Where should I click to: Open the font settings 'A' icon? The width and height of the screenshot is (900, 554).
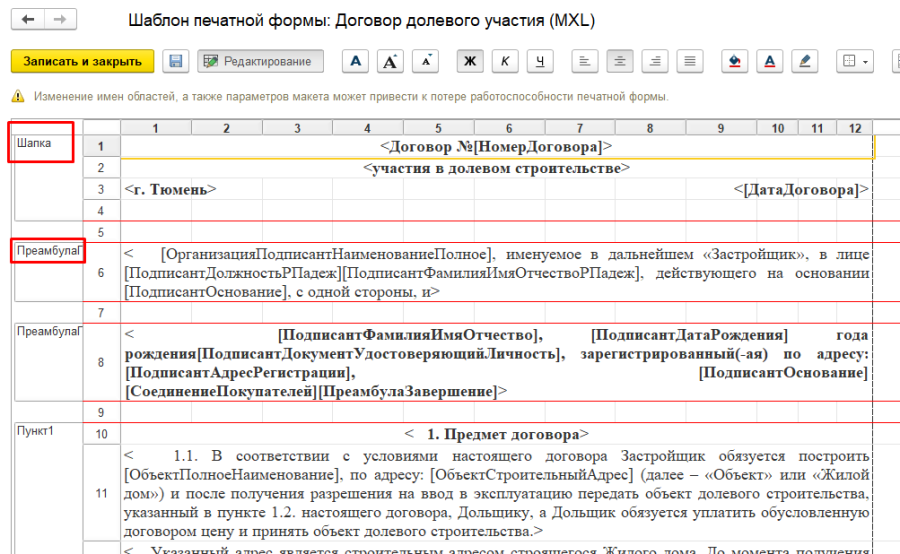coord(355,62)
